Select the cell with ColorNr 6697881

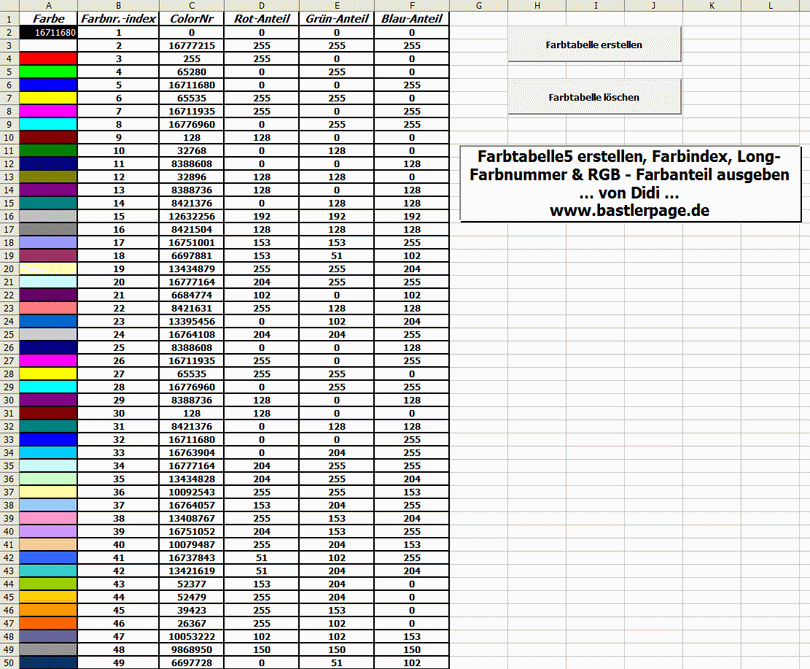click(x=192, y=255)
